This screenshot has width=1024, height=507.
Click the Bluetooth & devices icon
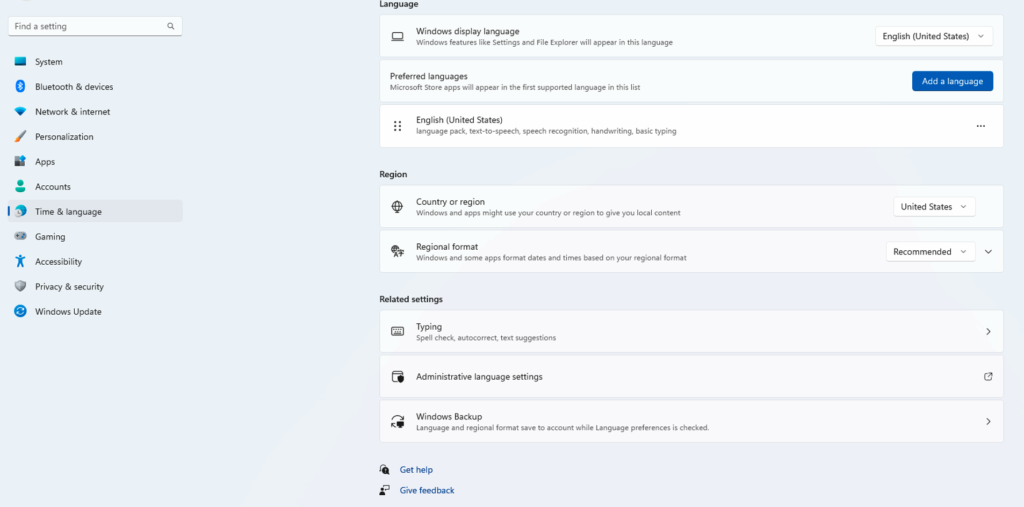(20, 86)
